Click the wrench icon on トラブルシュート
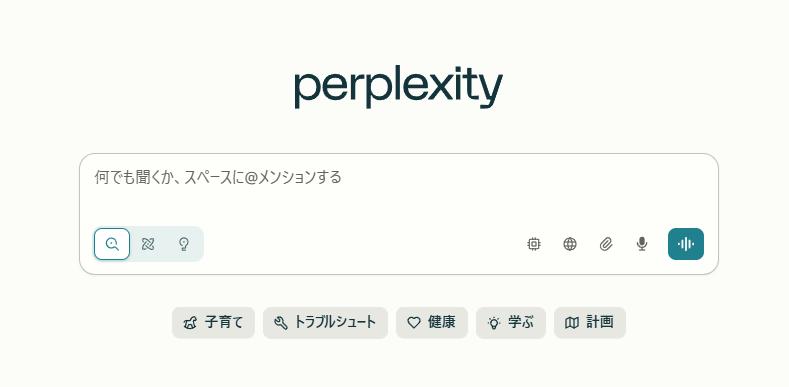This screenshot has height=387, width=789. [x=281, y=323]
